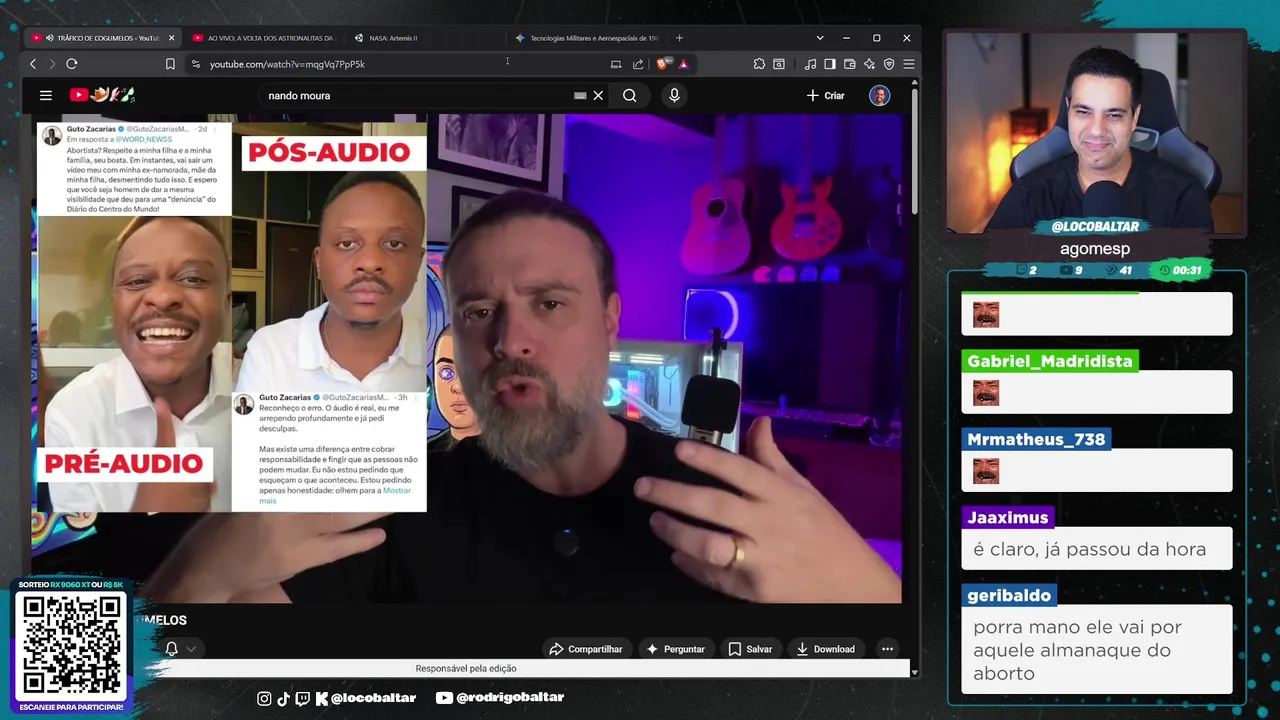
Task: Share this page from the address bar
Action: [638, 64]
